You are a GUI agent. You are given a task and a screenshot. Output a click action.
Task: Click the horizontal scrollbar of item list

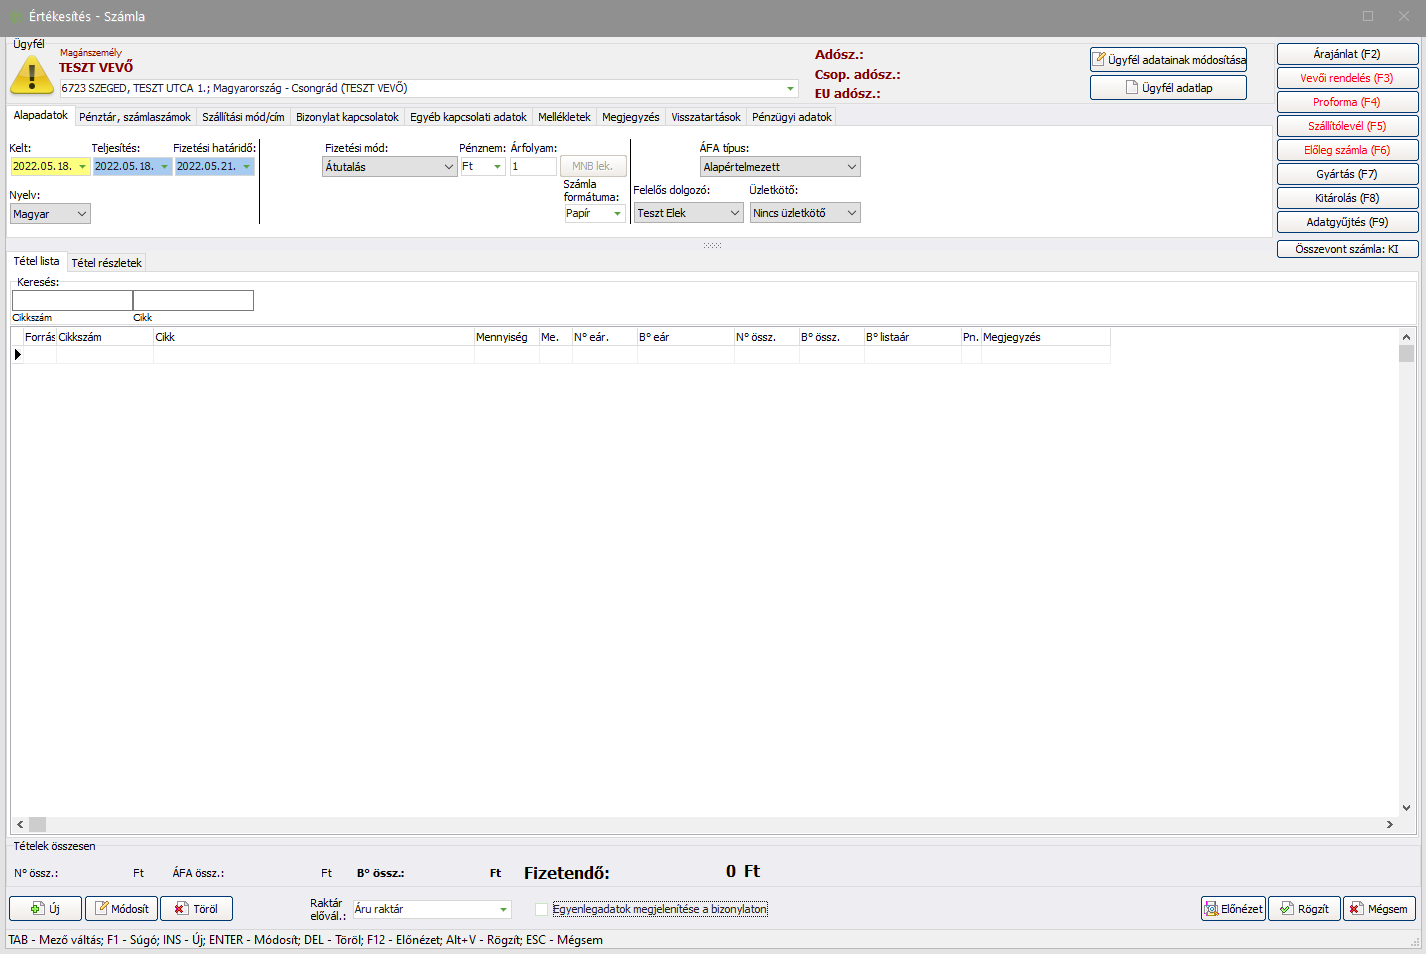700,825
